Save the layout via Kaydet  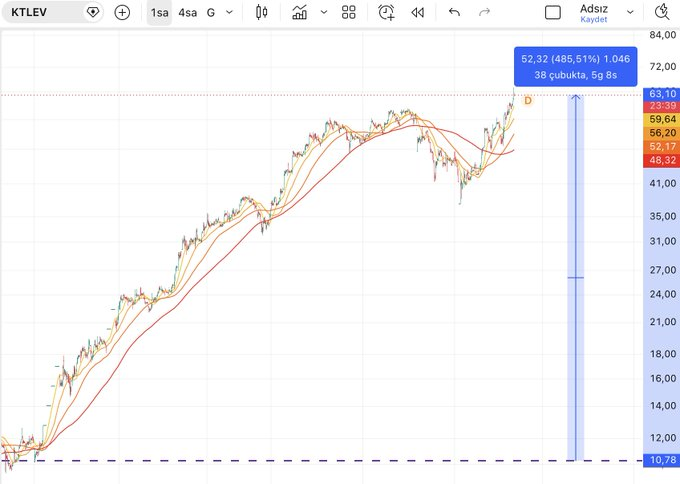coord(594,20)
